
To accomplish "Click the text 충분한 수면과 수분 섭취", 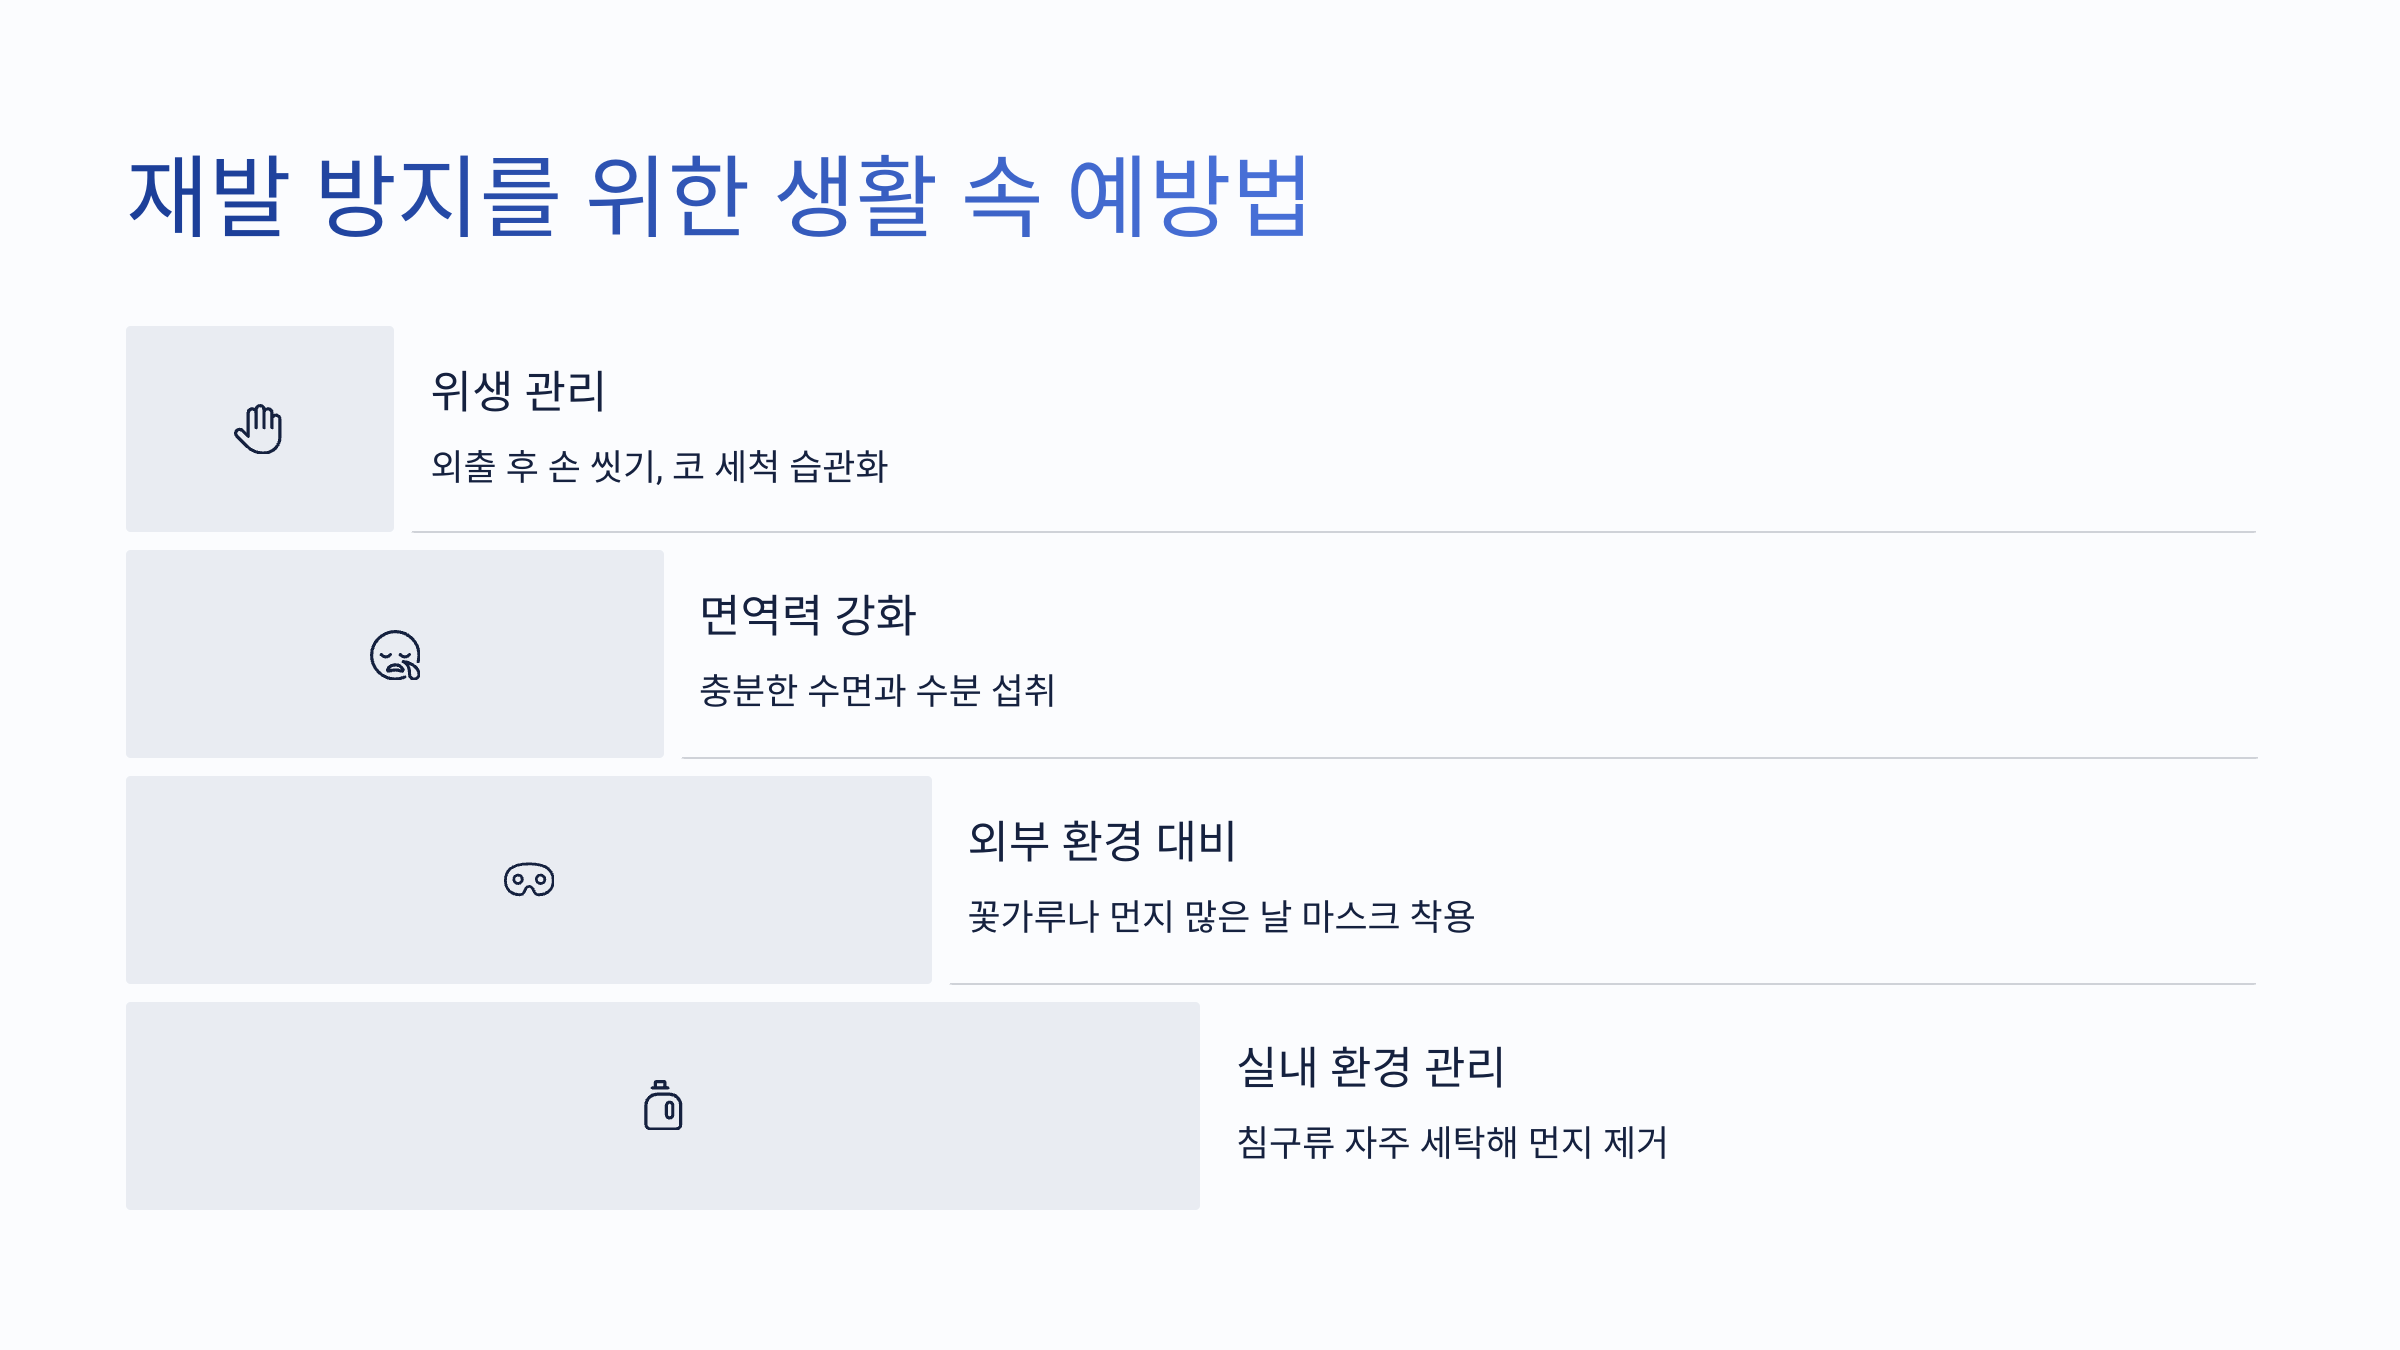I will click(x=877, y=690).
